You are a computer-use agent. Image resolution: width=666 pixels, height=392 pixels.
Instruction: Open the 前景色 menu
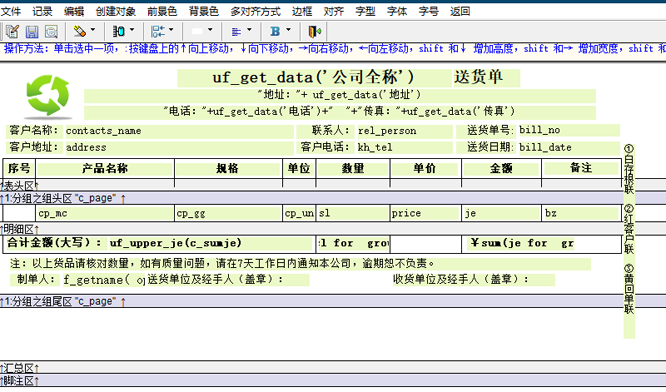[x=162, y=11]
